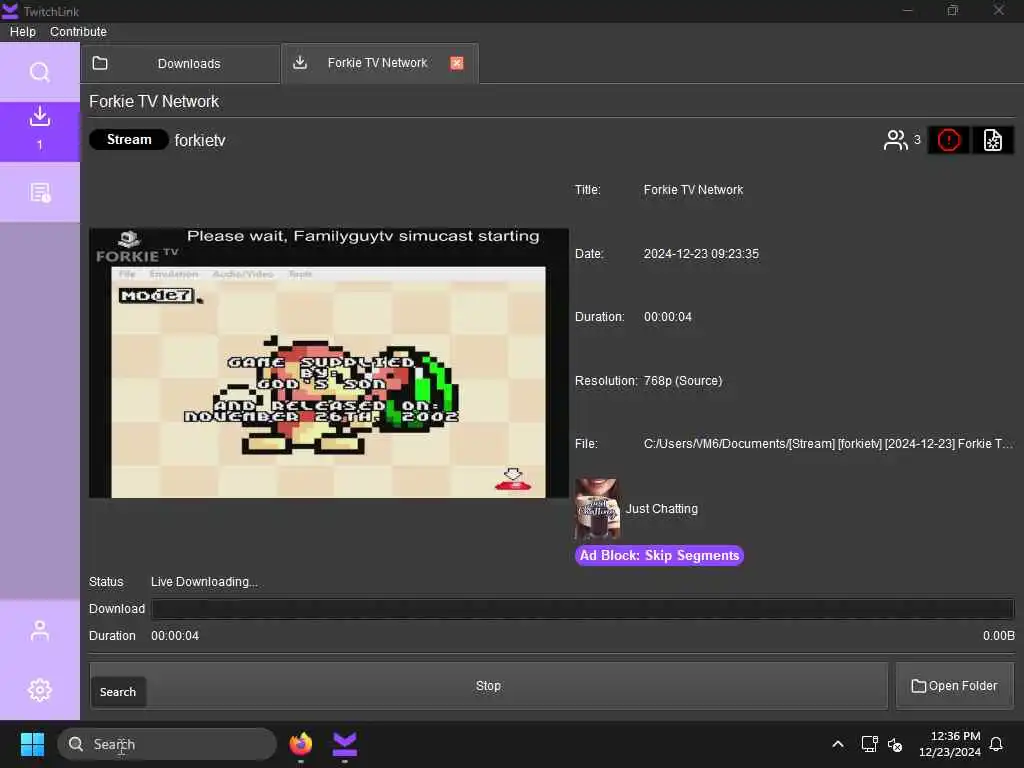Click the 768p (Source) resolution value
The width and height of the screenshot is (1024, 768).
(682, 381)
